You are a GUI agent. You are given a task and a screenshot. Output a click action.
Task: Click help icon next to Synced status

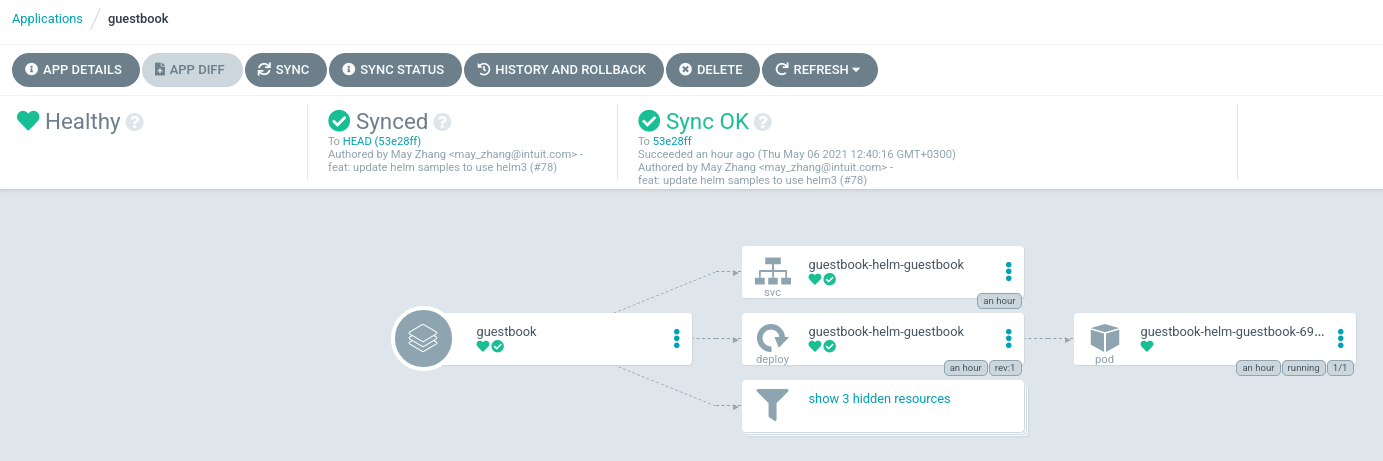coord(442,122)
